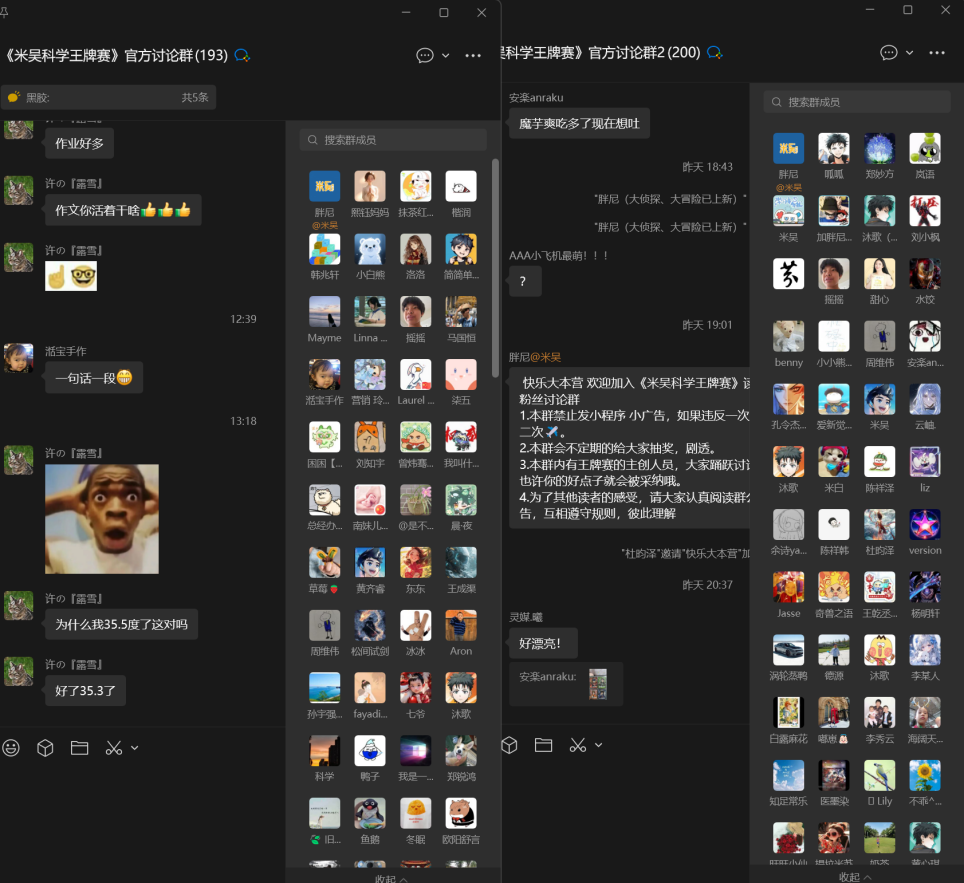Screen dimensions: 964x883
Task: Collapse the member list with 收起 in group 2 window
Action: tap(855, 876)
